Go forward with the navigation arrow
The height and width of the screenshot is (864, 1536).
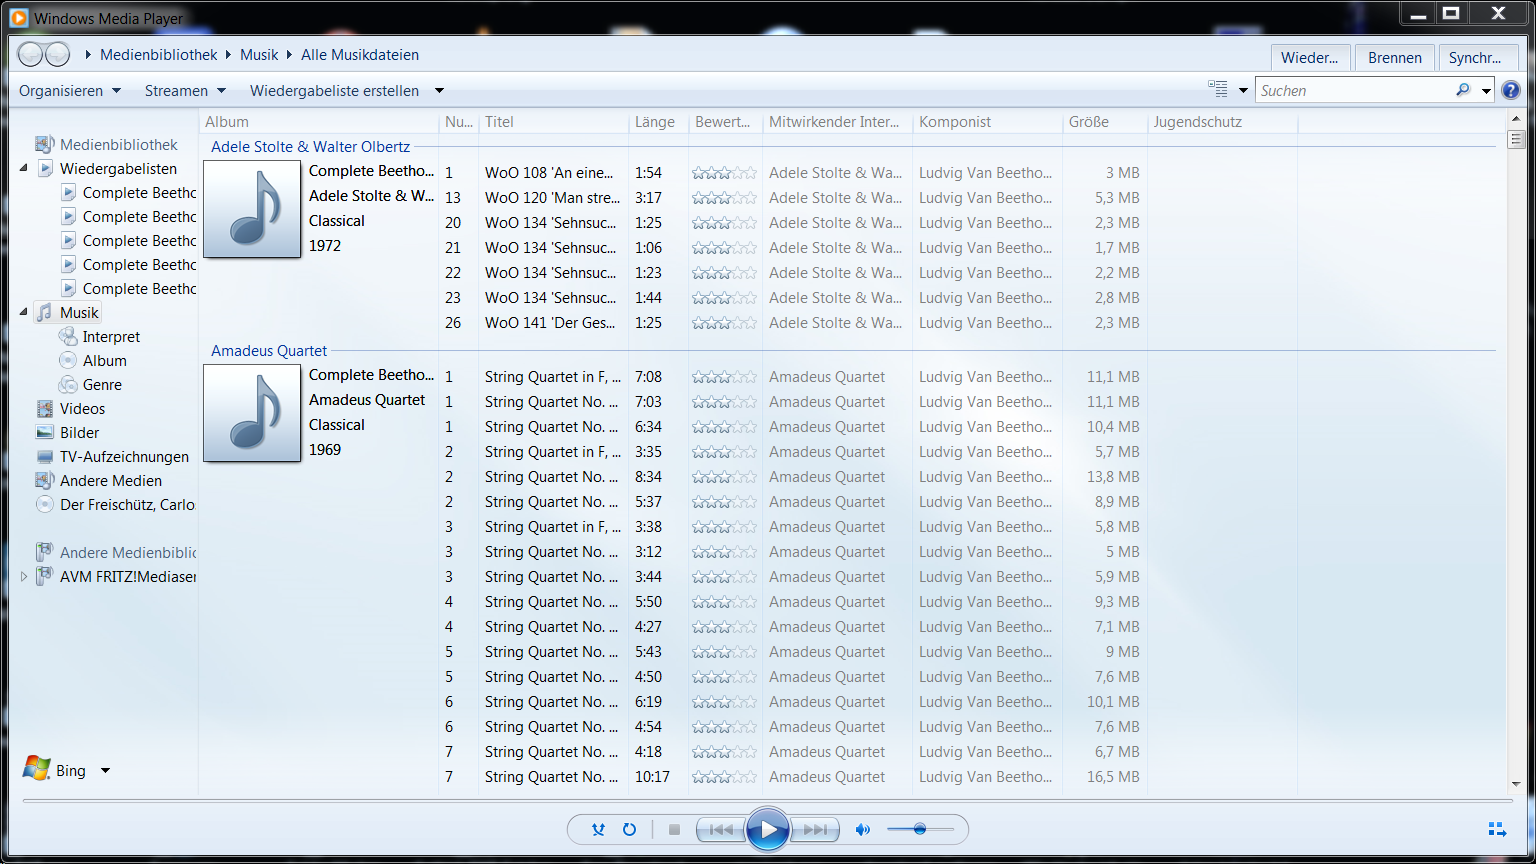tap(58, 54)
